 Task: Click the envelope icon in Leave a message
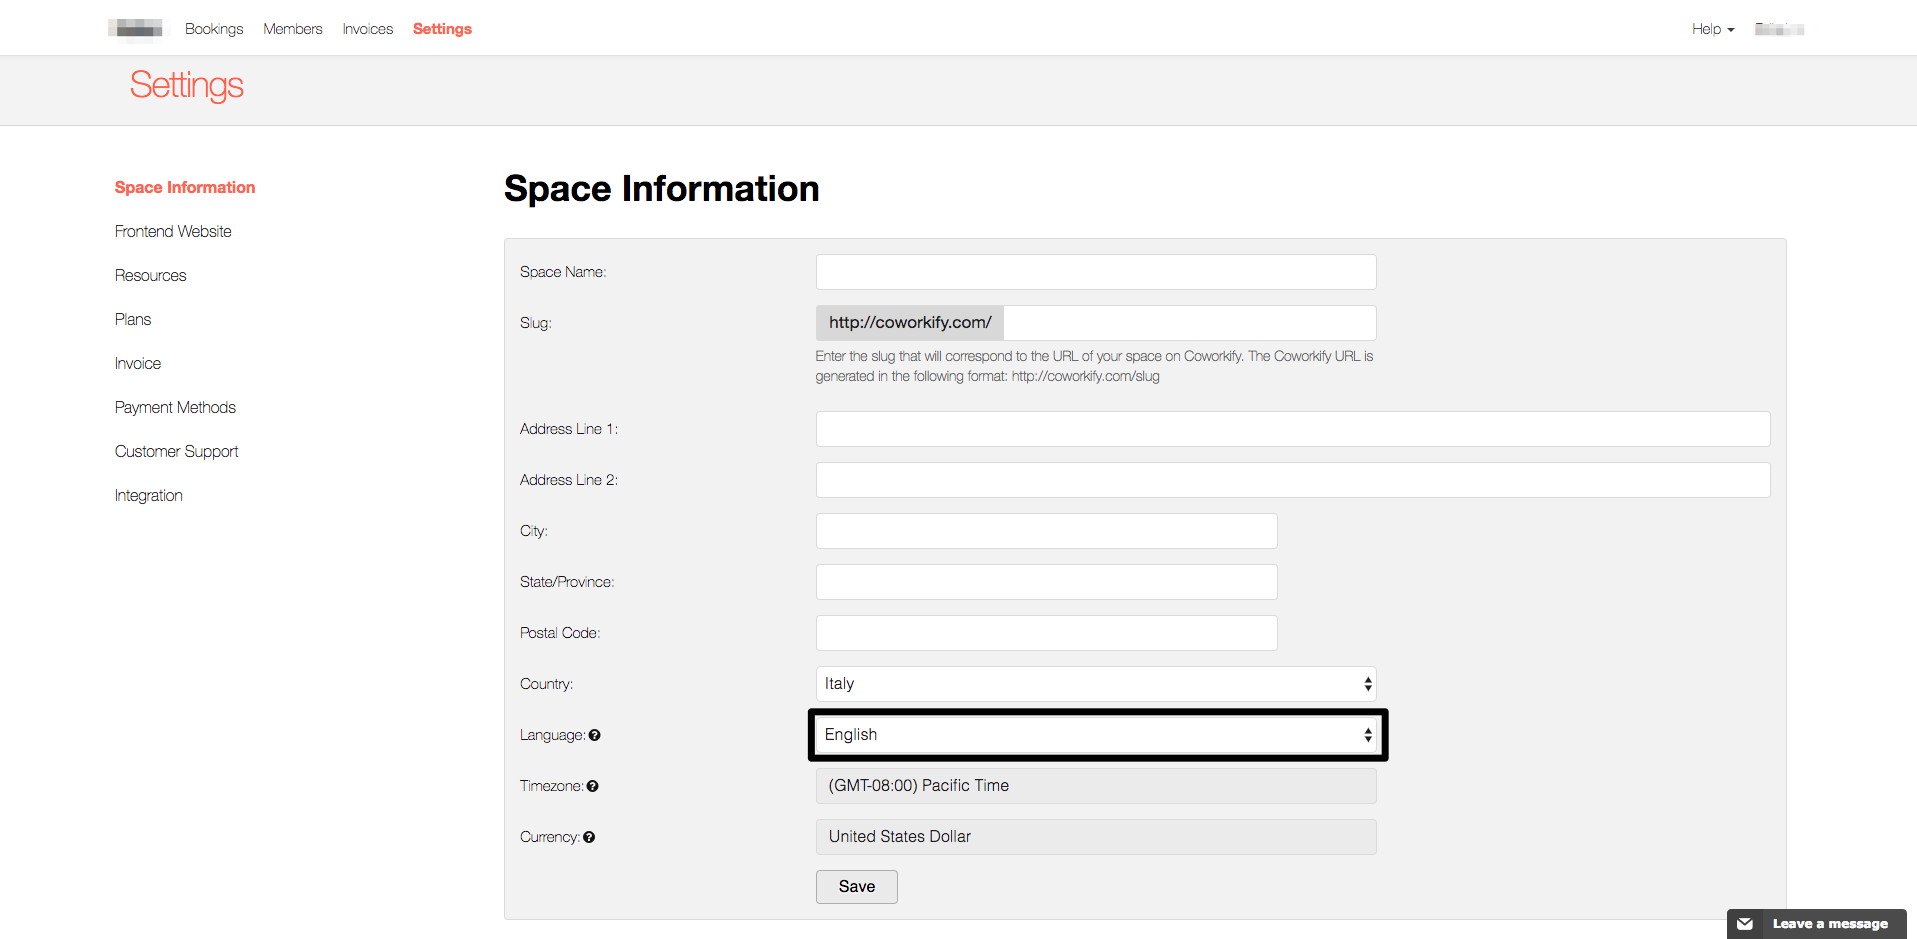coord(1745,924)
